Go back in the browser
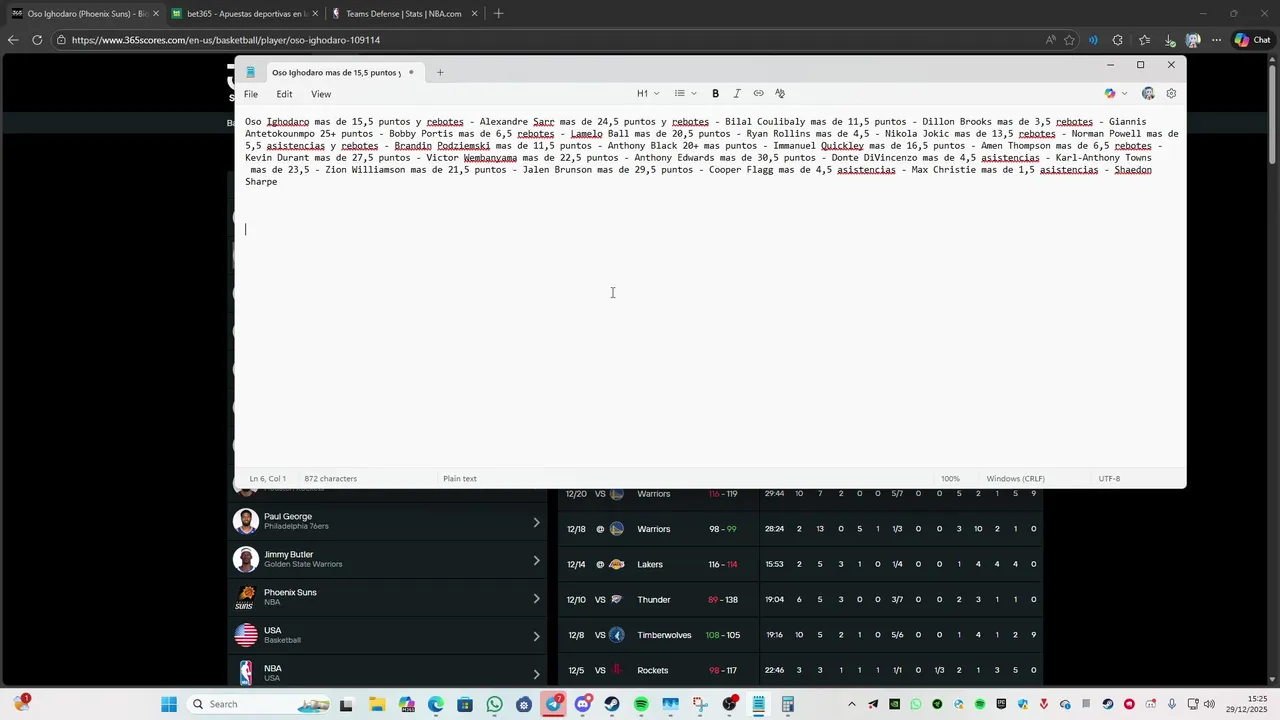1280x720 pixels. click(12, 40)
